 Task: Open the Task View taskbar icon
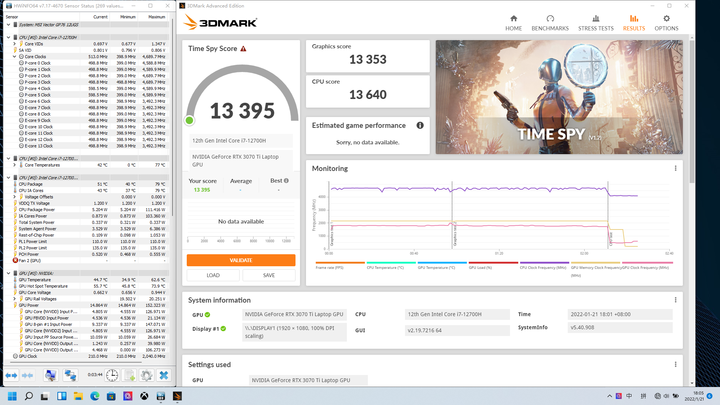point(45,396)
